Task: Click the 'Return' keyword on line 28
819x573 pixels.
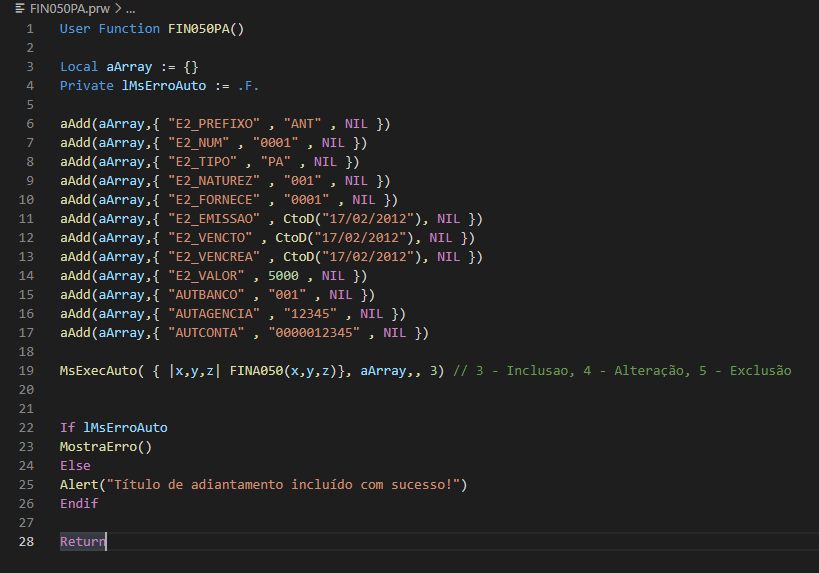Action: click(x=83, y=542)
